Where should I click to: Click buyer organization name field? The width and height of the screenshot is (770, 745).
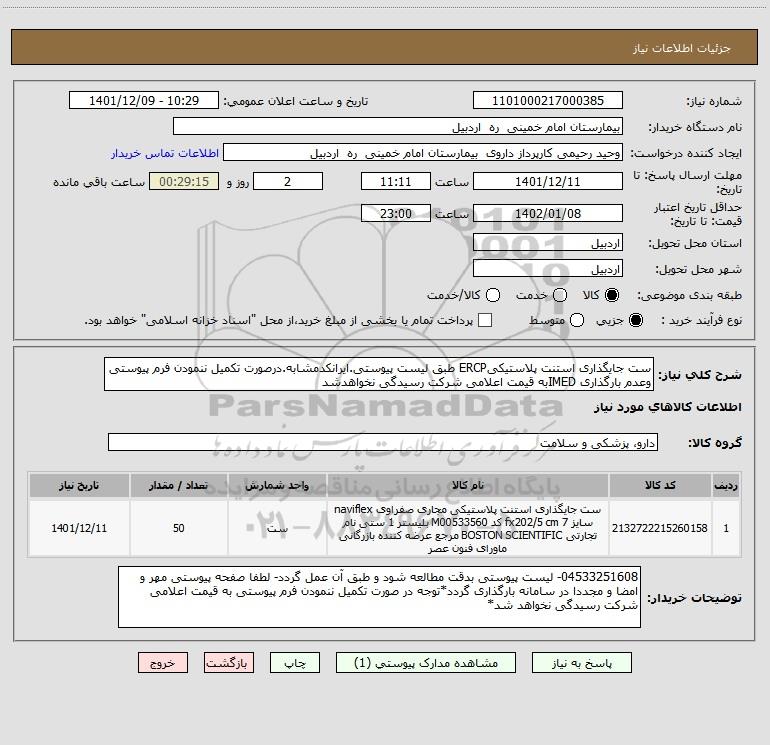tap(398, 127)
